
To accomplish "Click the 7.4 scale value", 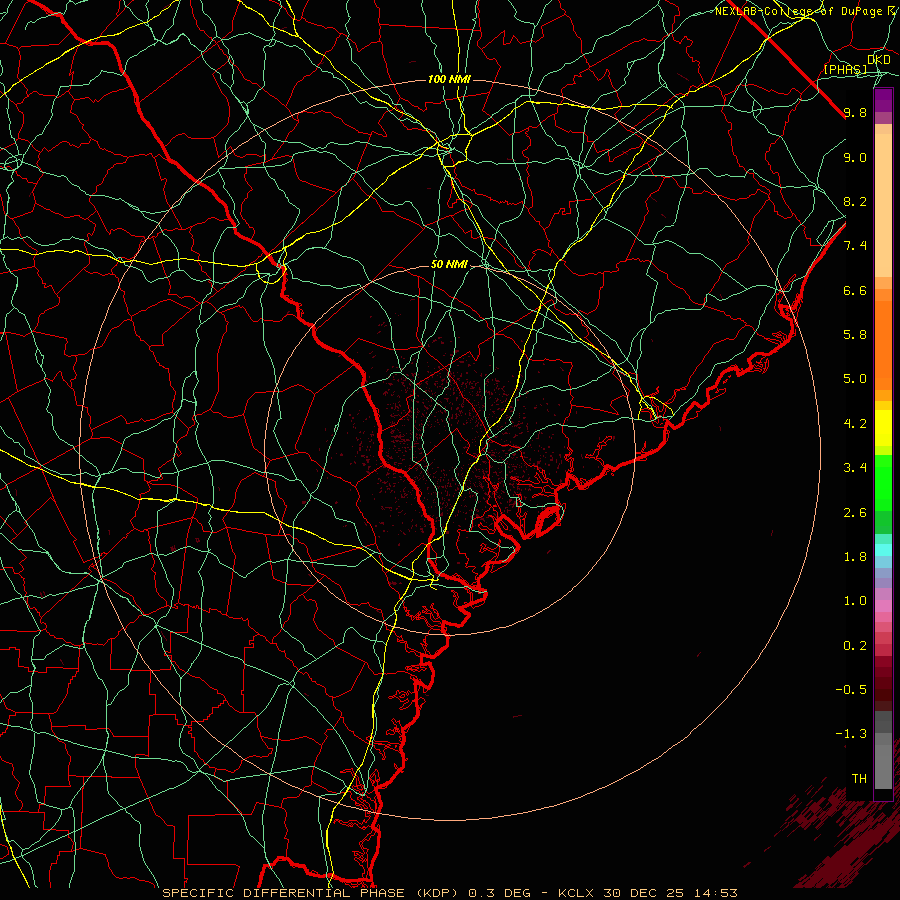I will (x=855, y=246).
